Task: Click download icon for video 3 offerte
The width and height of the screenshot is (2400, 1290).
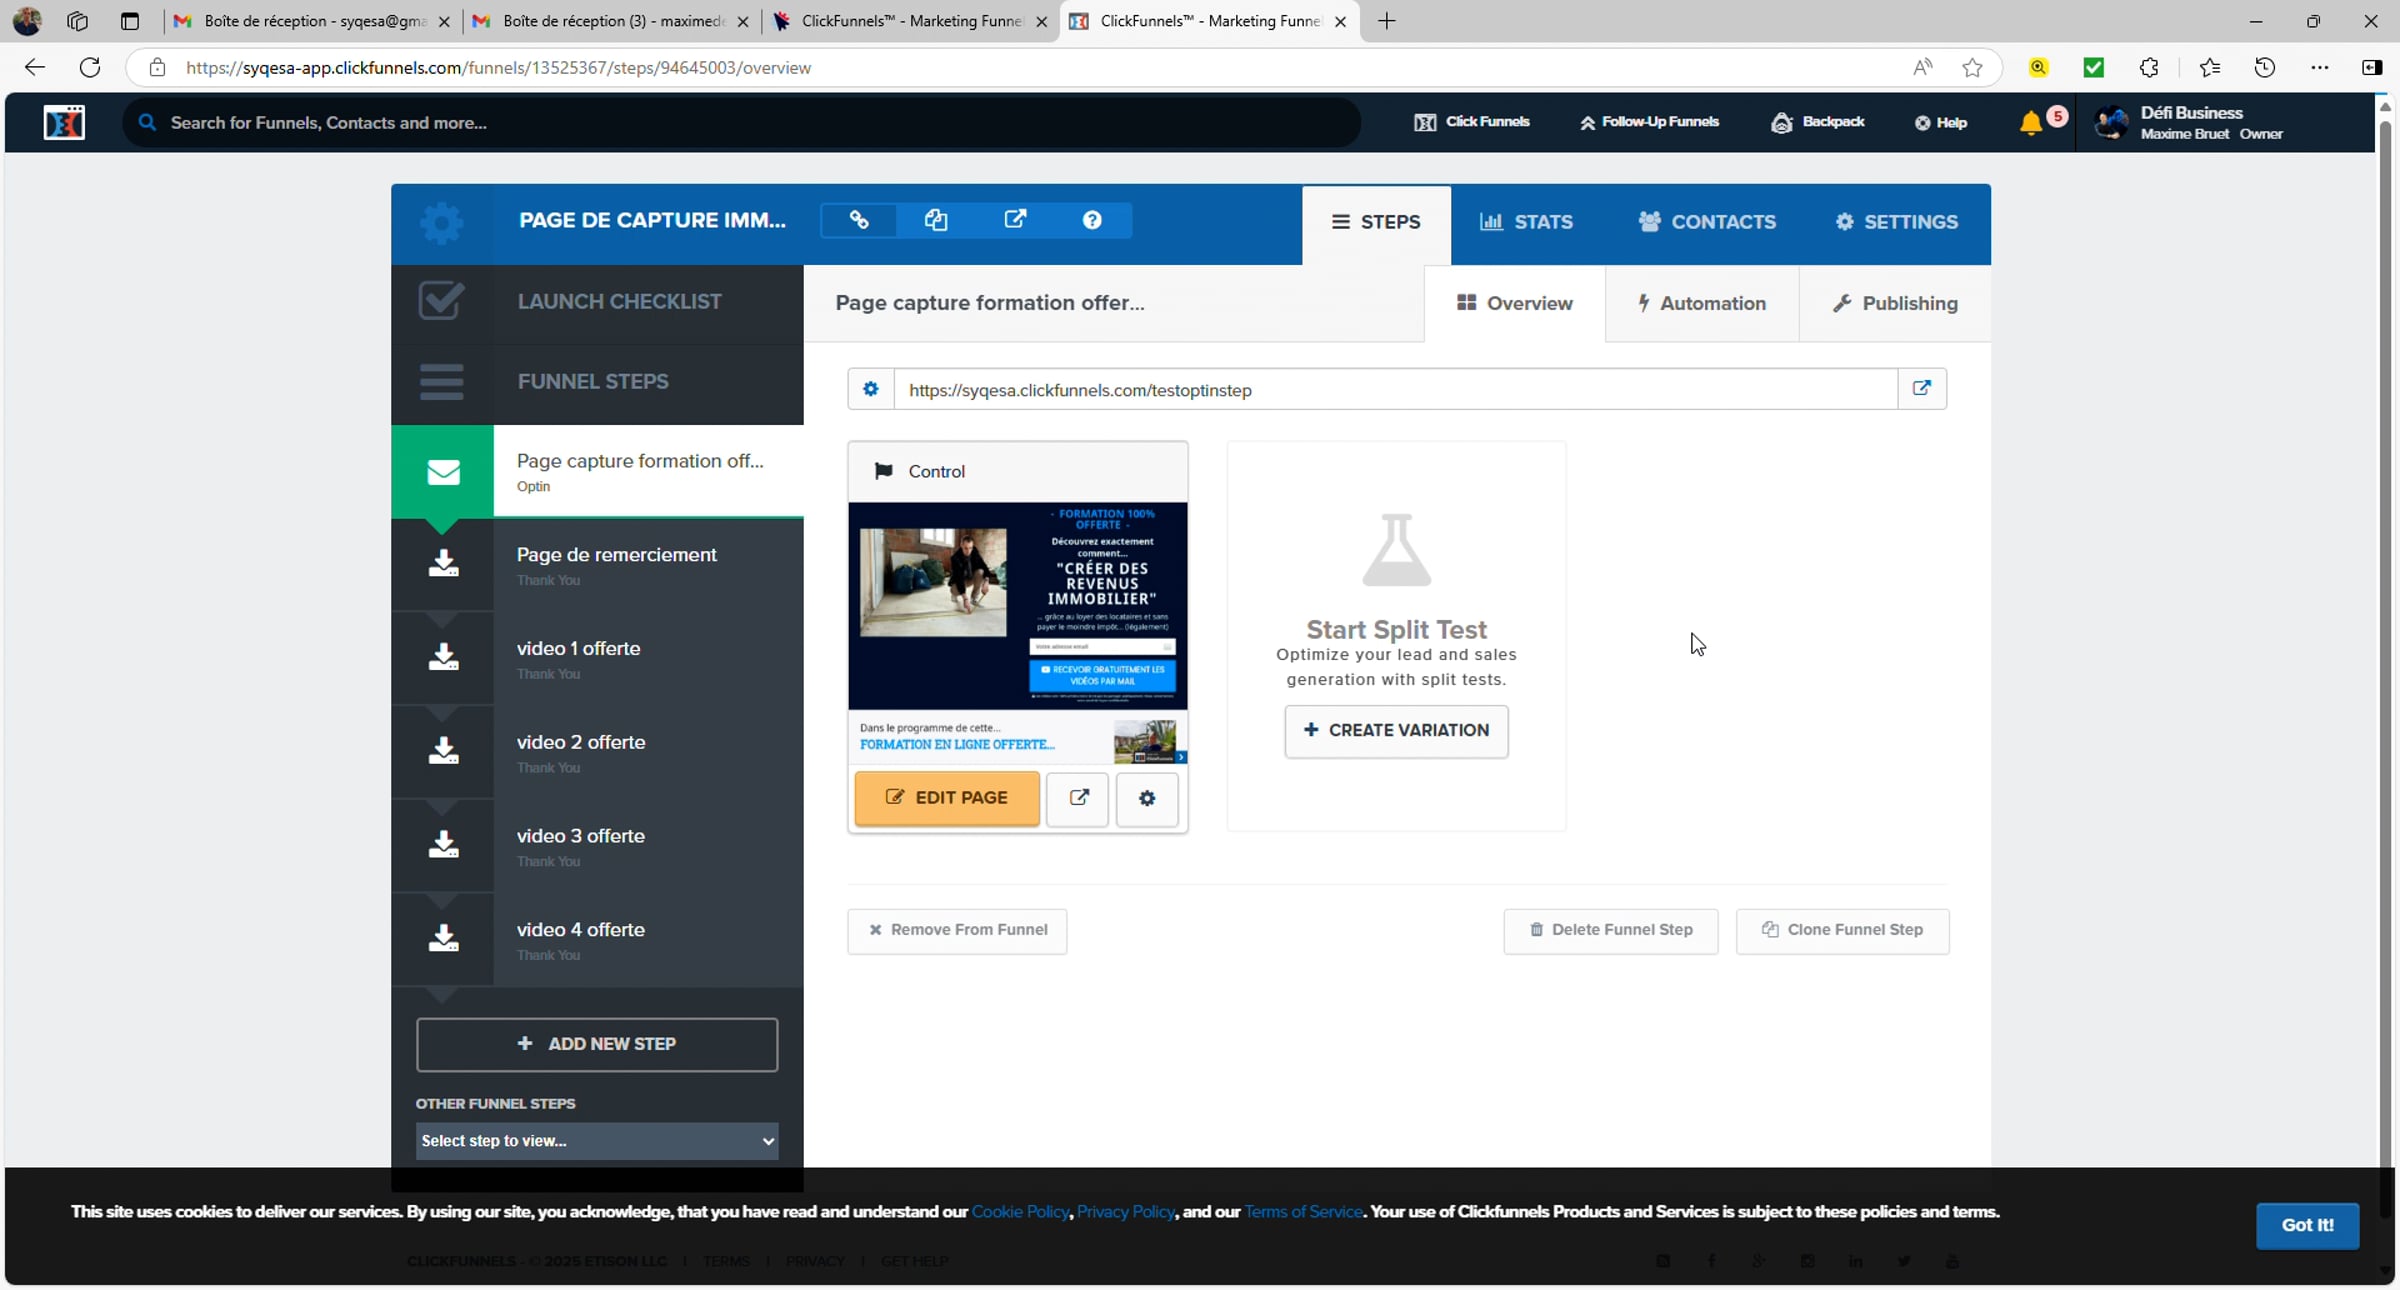Action: [x=443, y=845]
